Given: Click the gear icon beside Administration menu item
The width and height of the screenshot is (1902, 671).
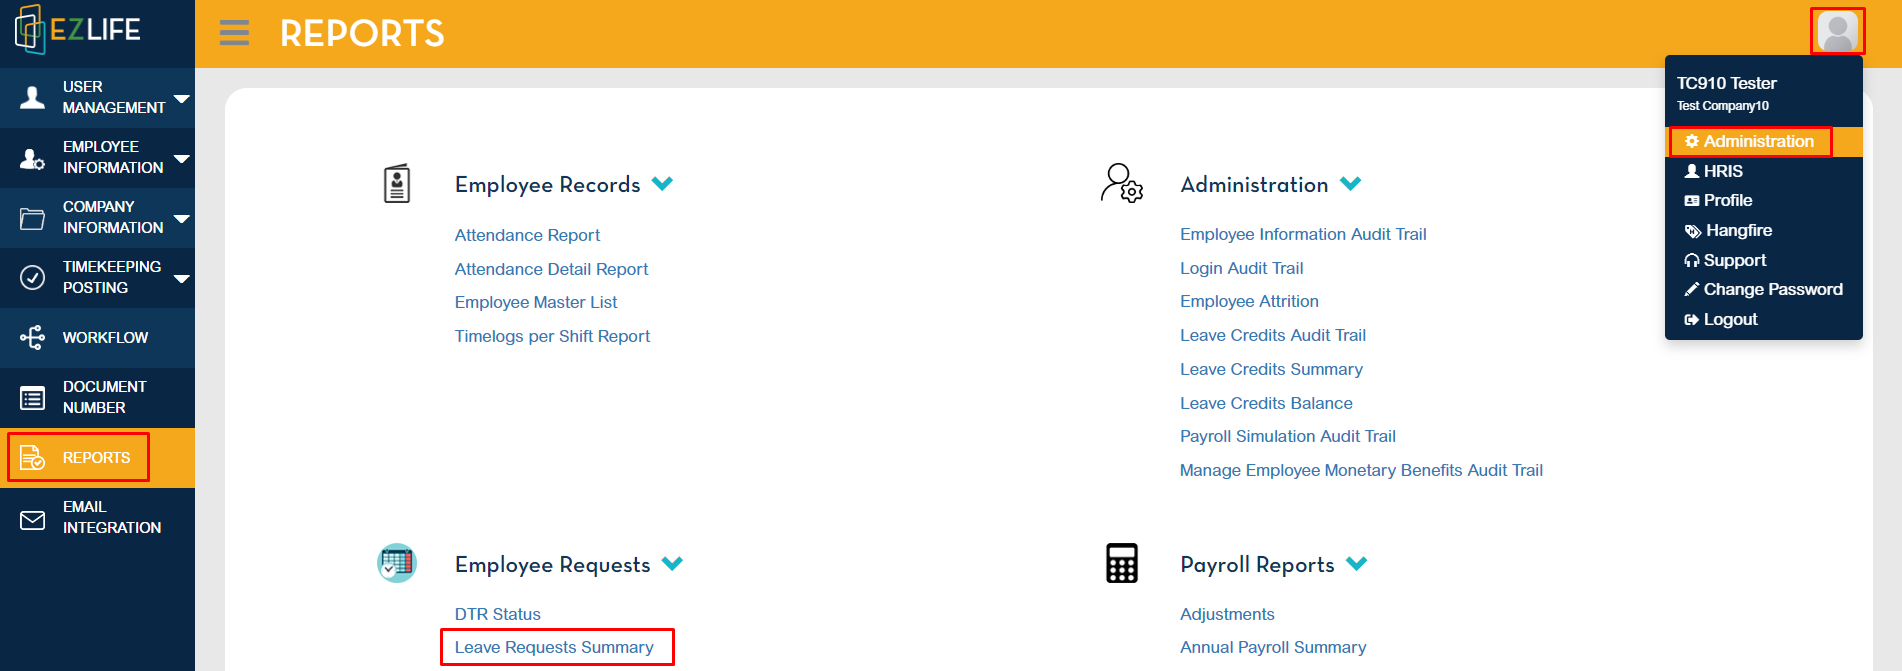Looking at the screenshot, I should coord(1692,141).
